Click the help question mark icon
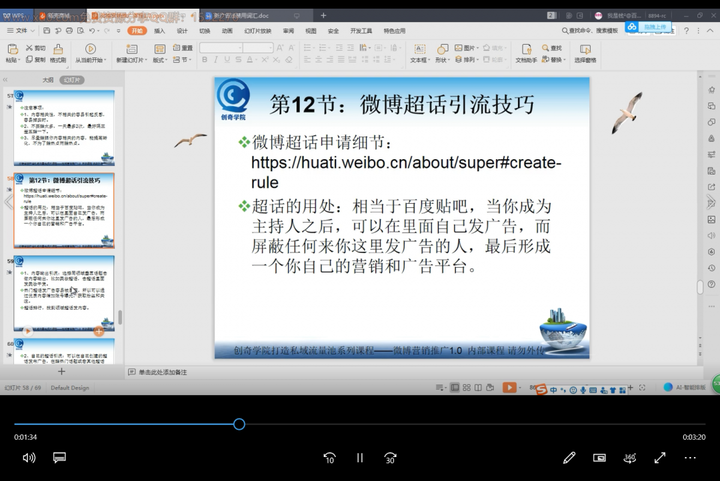Screen dimensions: 720x481 (686, 30)
